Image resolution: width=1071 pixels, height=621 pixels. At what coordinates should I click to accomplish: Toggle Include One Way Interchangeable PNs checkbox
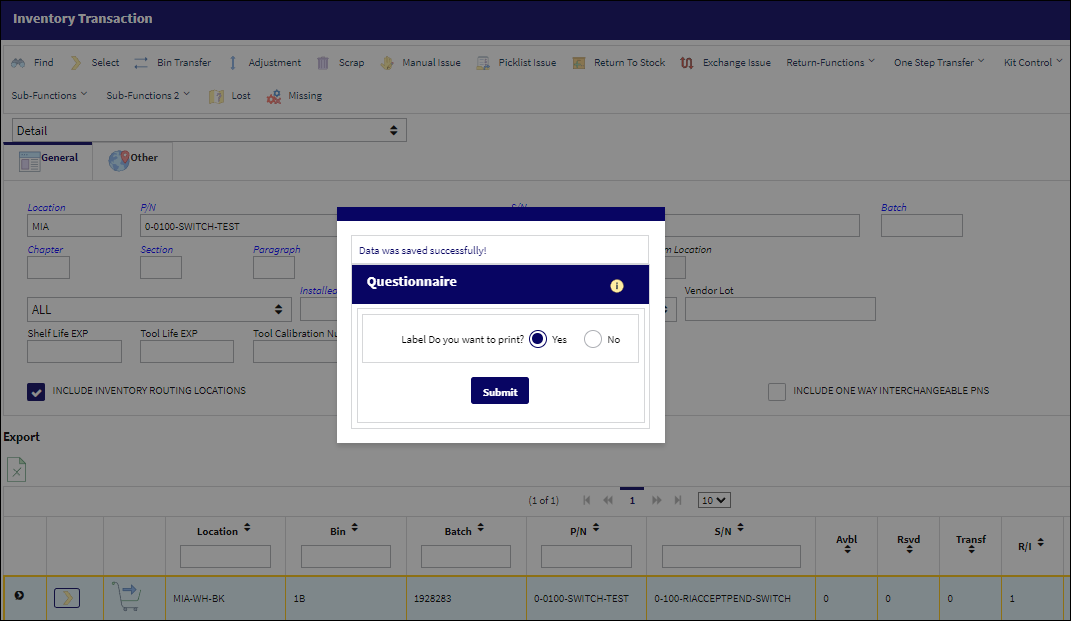coord(777,391)
